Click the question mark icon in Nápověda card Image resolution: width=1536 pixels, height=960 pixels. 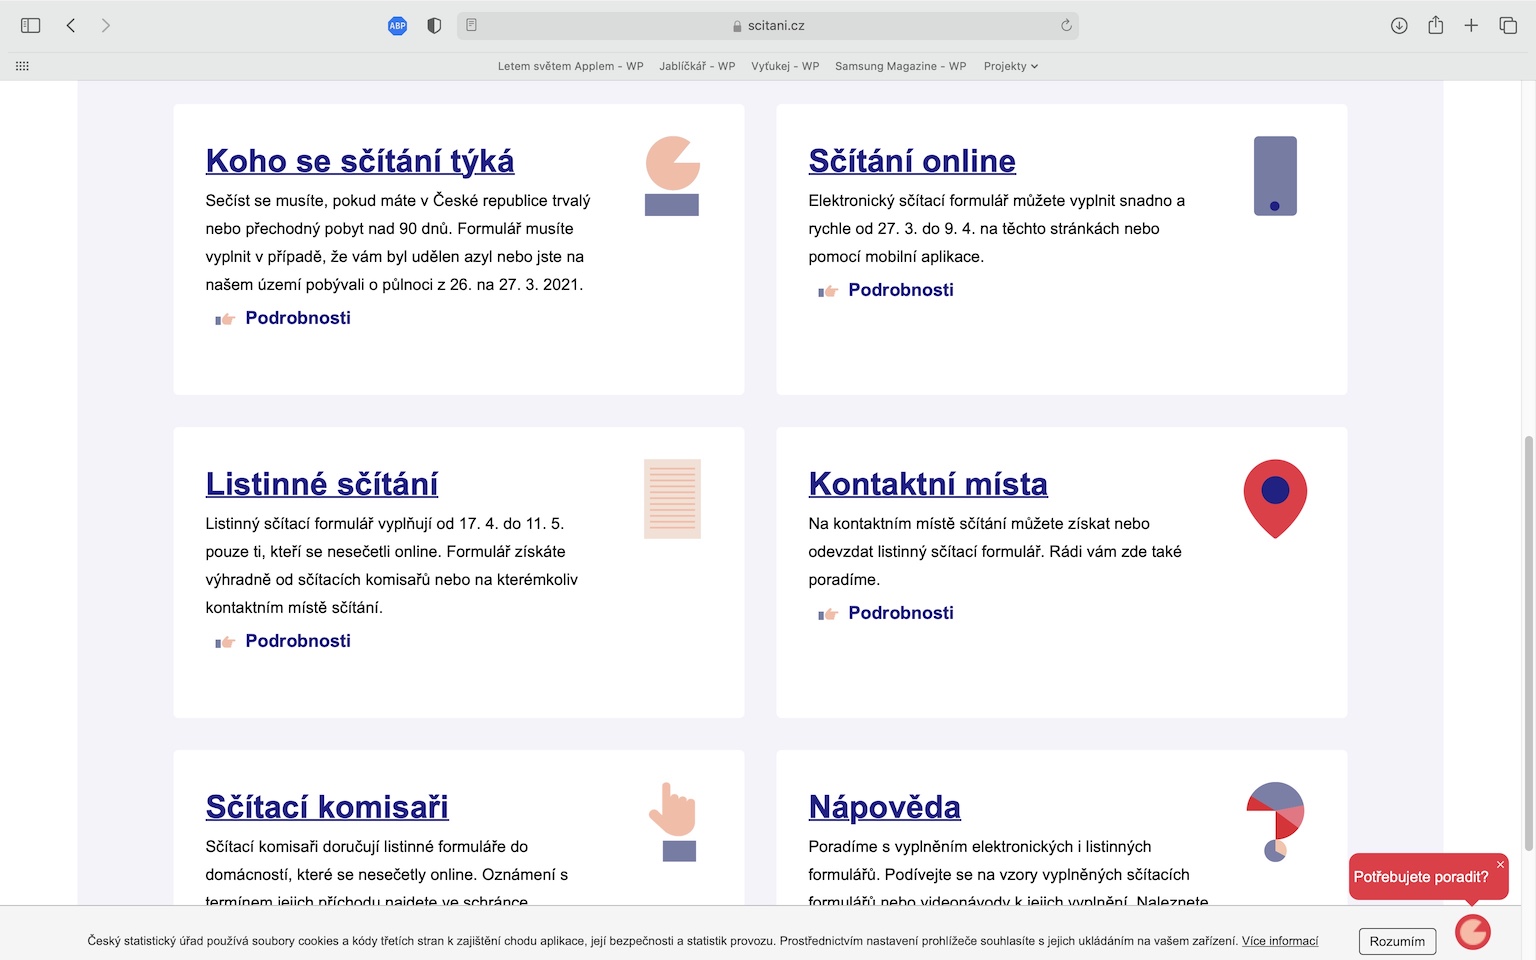pos(1275,822)
